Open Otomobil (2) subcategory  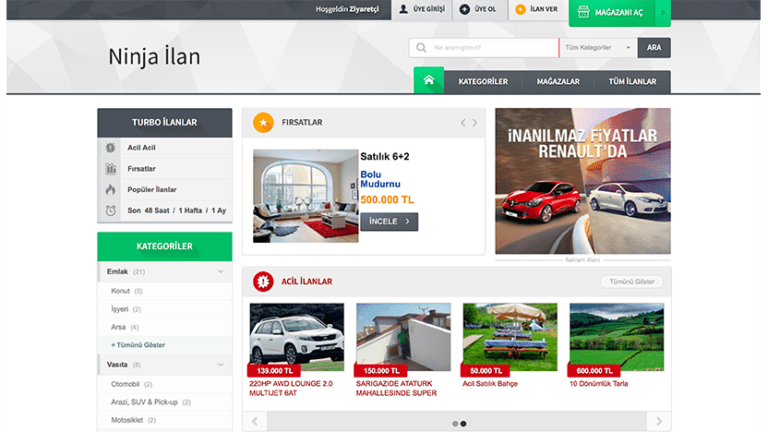[131, 384]
